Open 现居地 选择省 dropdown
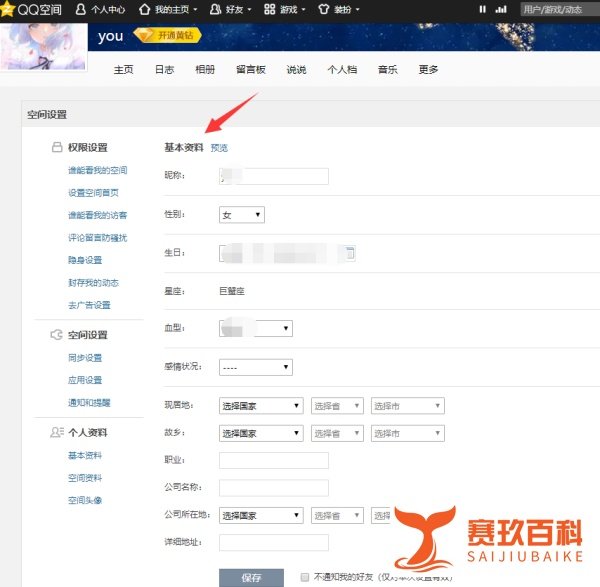The width and height of the screenshot is (600, 587). tap(337, 406)
